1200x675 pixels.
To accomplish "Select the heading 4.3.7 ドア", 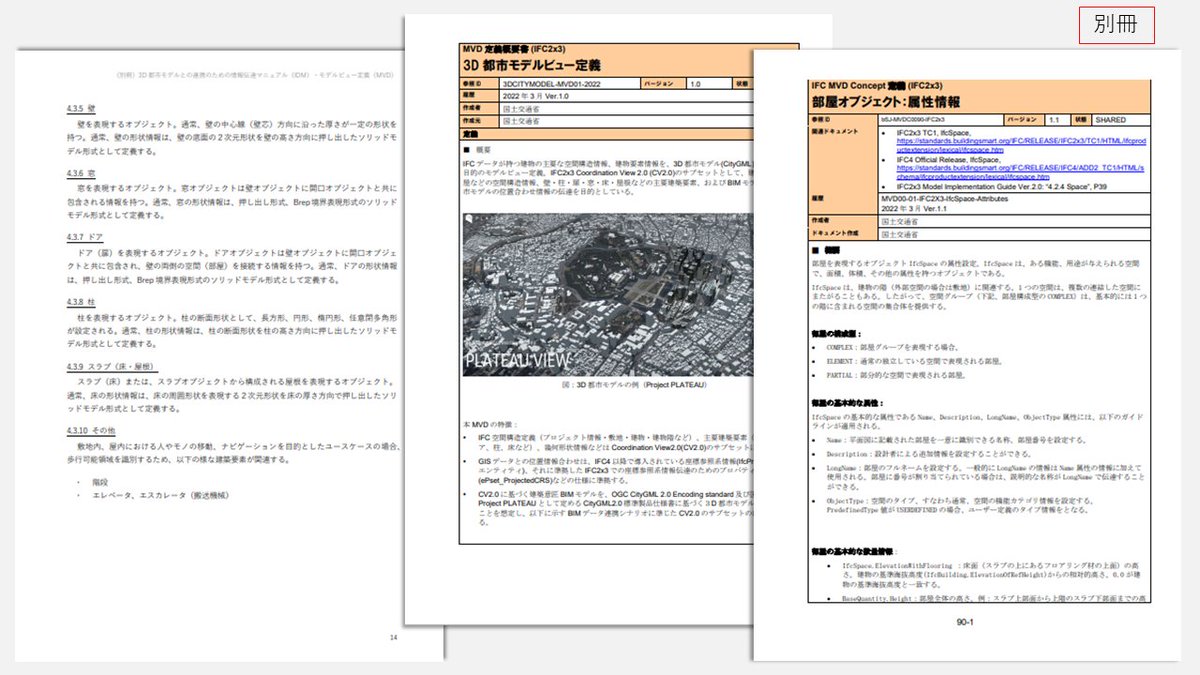I will tap(84, 237).
